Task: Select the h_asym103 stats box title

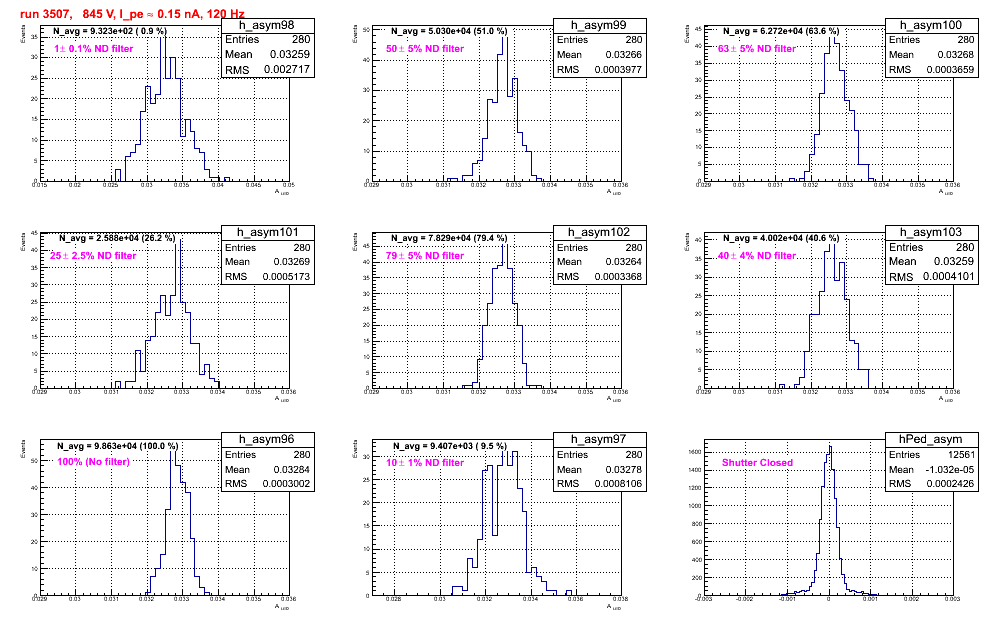Action: pyautogui.click(x=931, y=233)
